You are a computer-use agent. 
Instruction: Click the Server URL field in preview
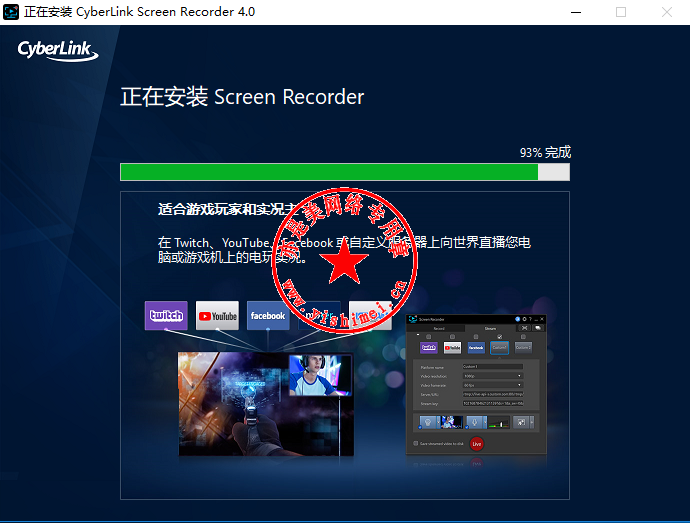(493, 394)
